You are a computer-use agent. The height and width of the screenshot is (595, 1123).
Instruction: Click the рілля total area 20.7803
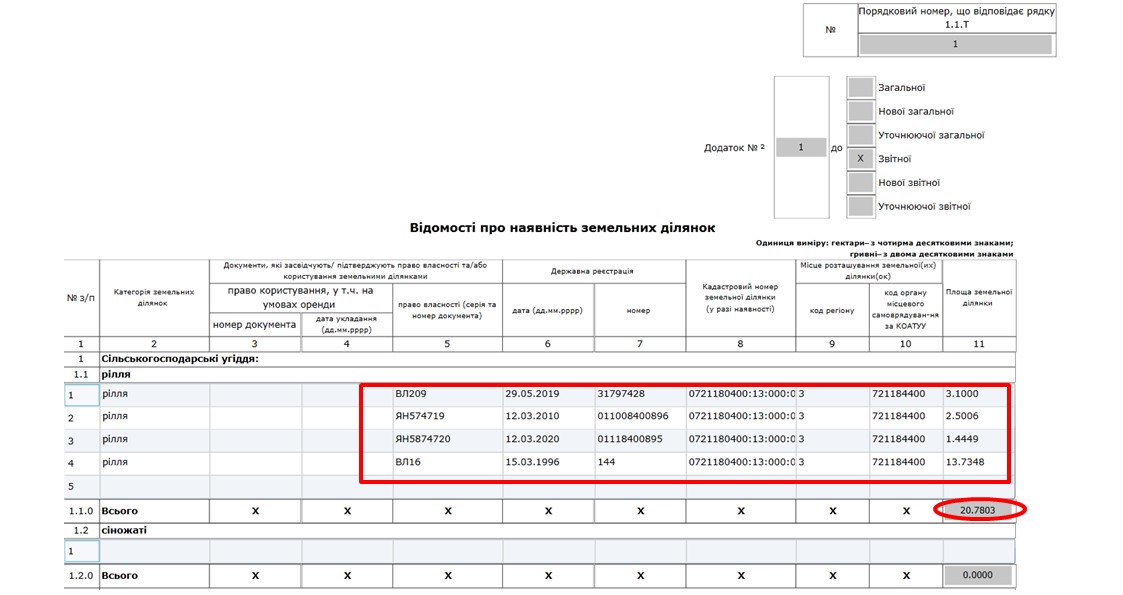[978, 510]
